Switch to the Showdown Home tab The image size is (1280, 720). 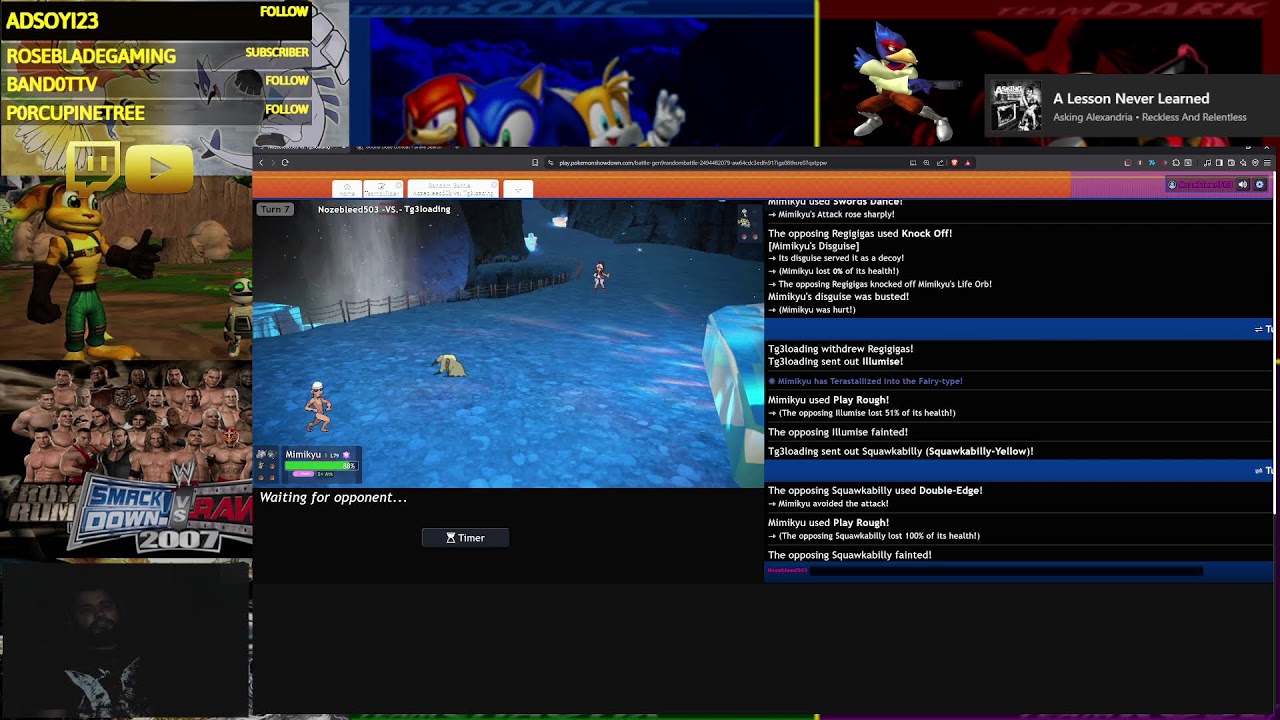click(346, 189)
